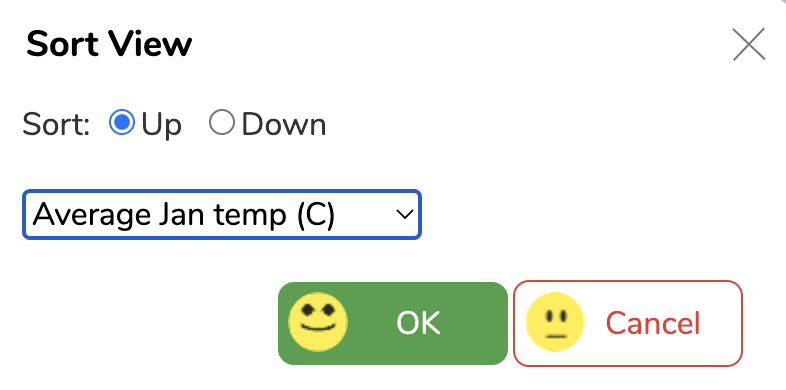The height and width of the screenshot is (390, 786).
Task: Click the smiling face icon on OK
Action: [x=318, y=322]
